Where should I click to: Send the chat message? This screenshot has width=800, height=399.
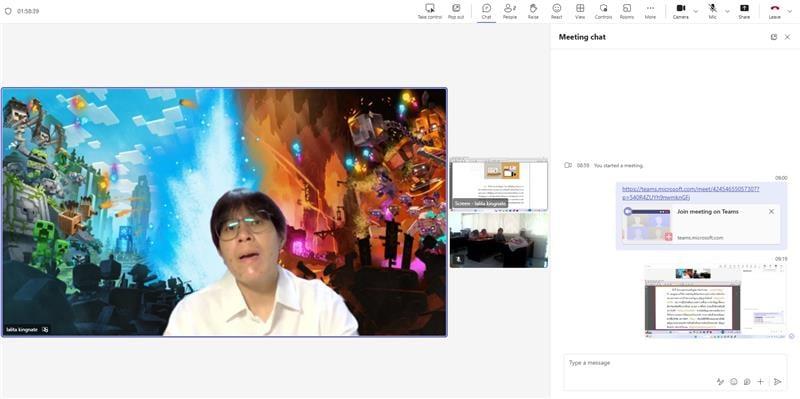click(x=777, y=382)
